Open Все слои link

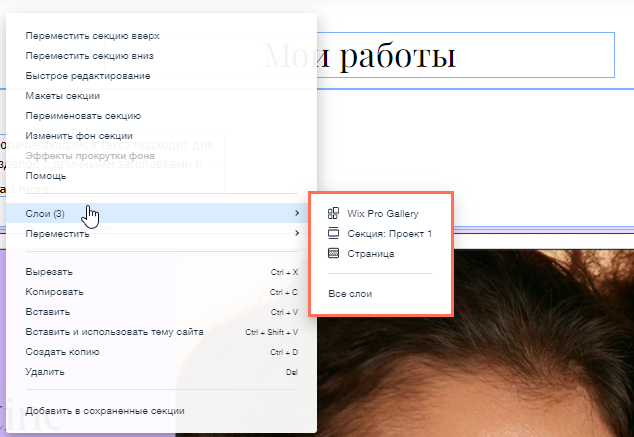(x=350, y=294)
